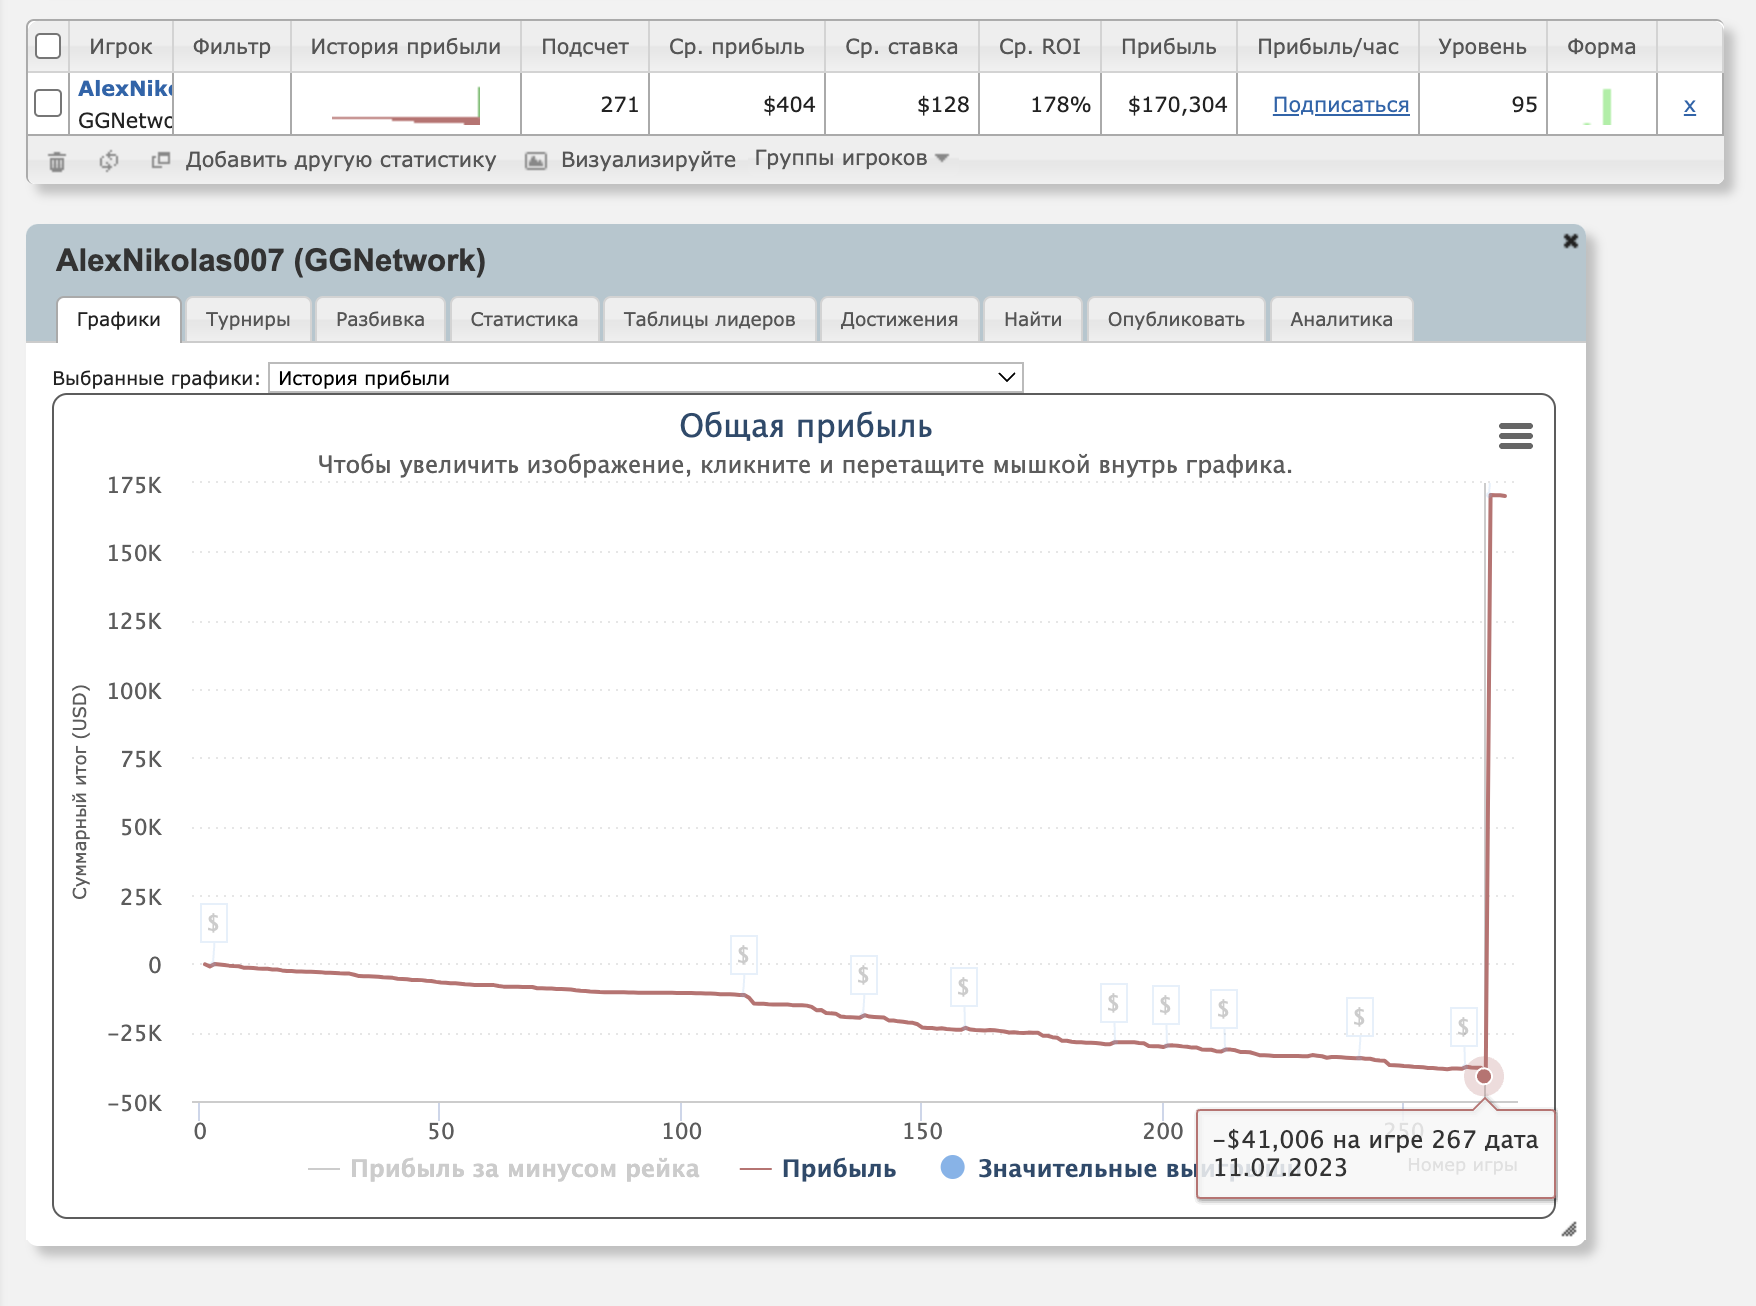Image resolution: width=1756 pixels, height=1306 pixels.
Task: Click the profit history sparkline thumbnail
Action: click(x=406, y=105)
